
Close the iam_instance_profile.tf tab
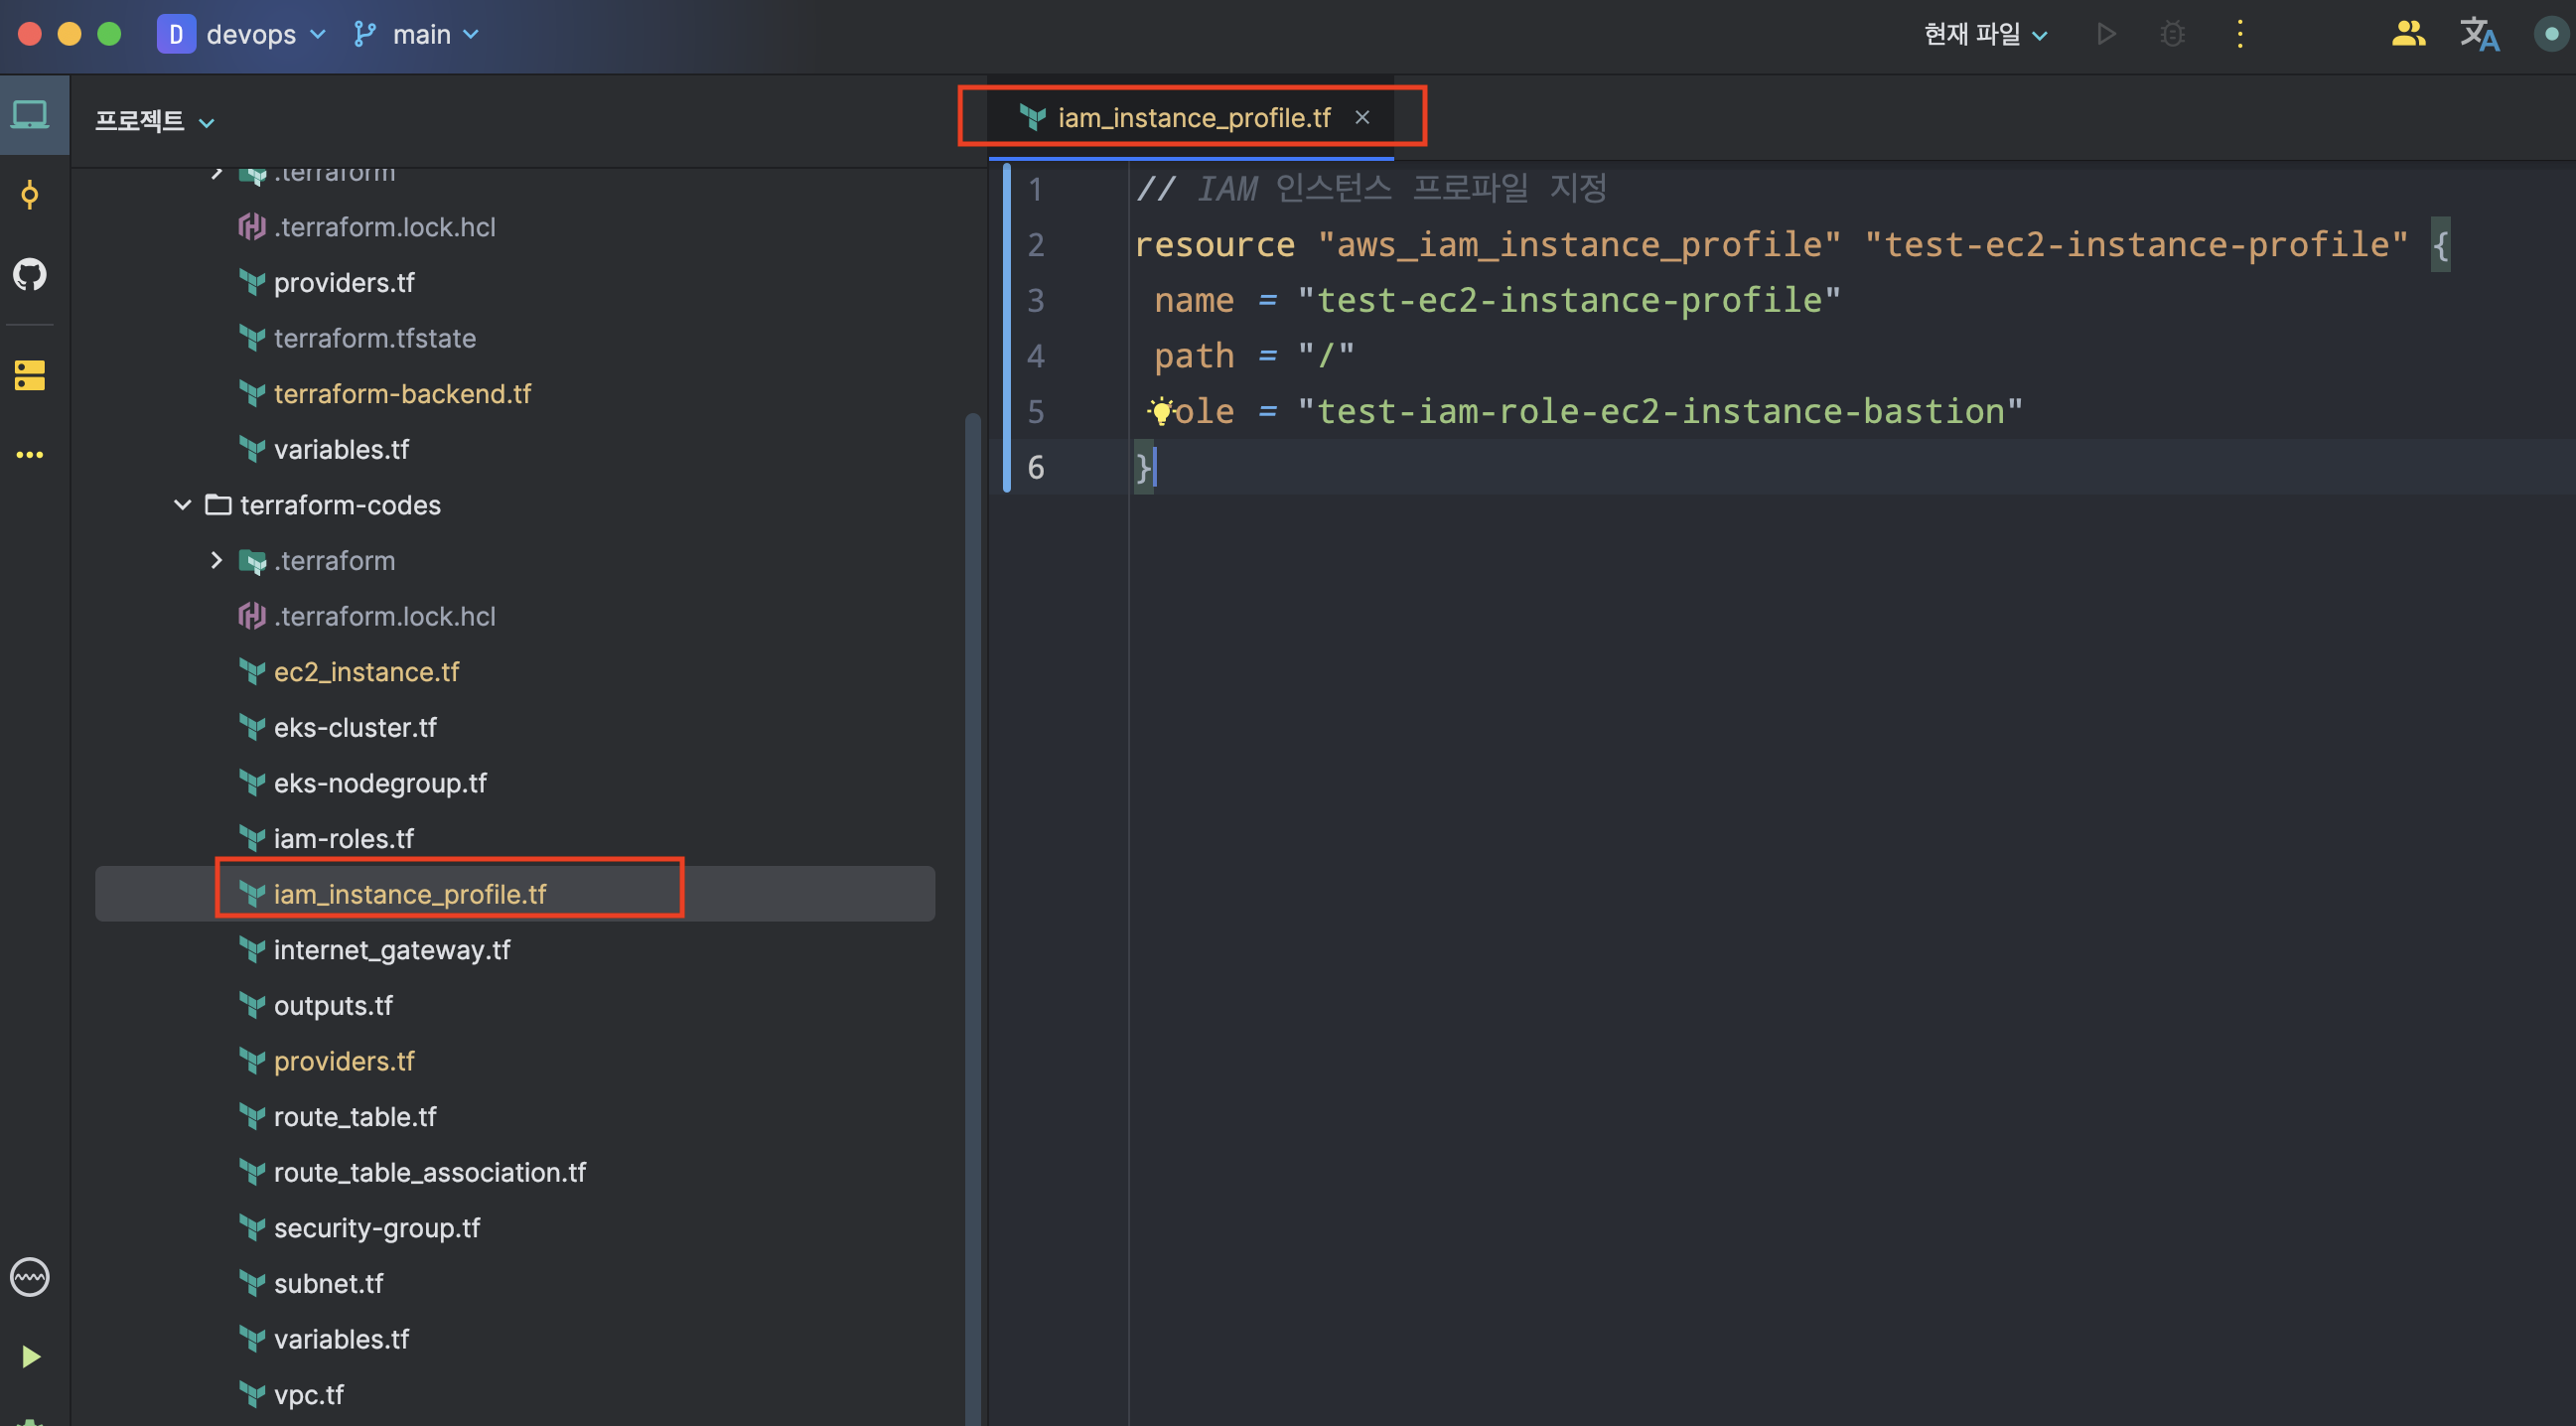pos(1362,117)
